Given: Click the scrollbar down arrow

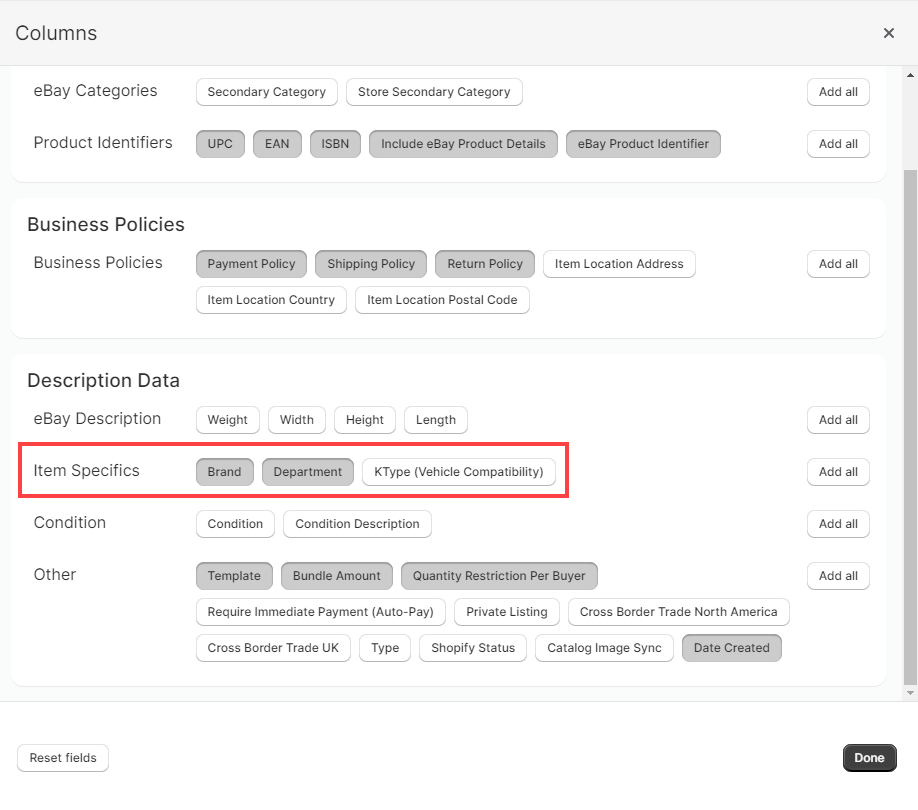Looking at the screenshot, I should tap(910, 693).
